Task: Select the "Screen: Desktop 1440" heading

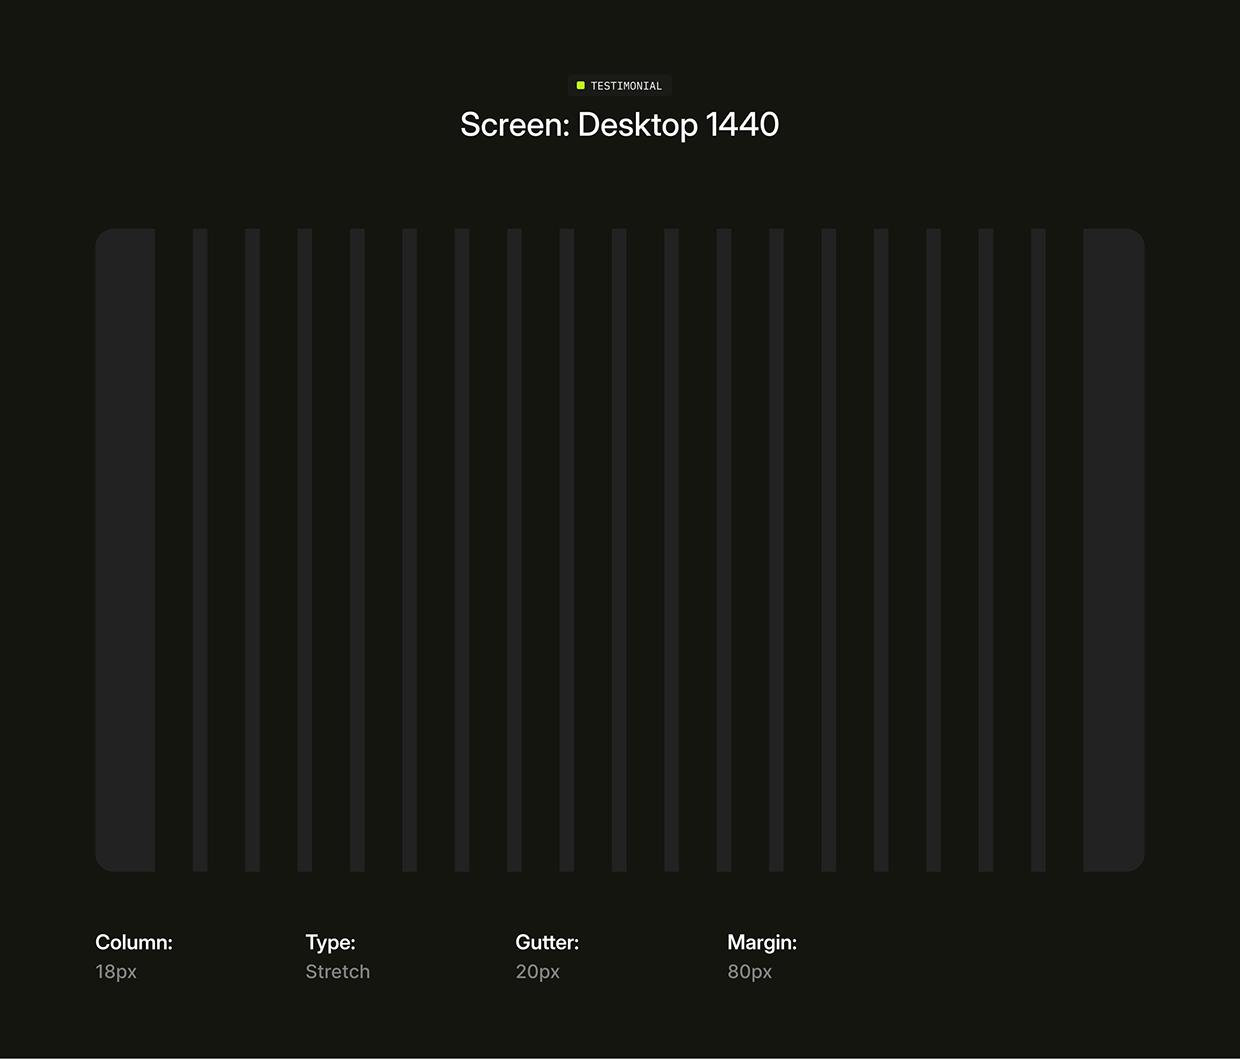Action: [619, 125]
